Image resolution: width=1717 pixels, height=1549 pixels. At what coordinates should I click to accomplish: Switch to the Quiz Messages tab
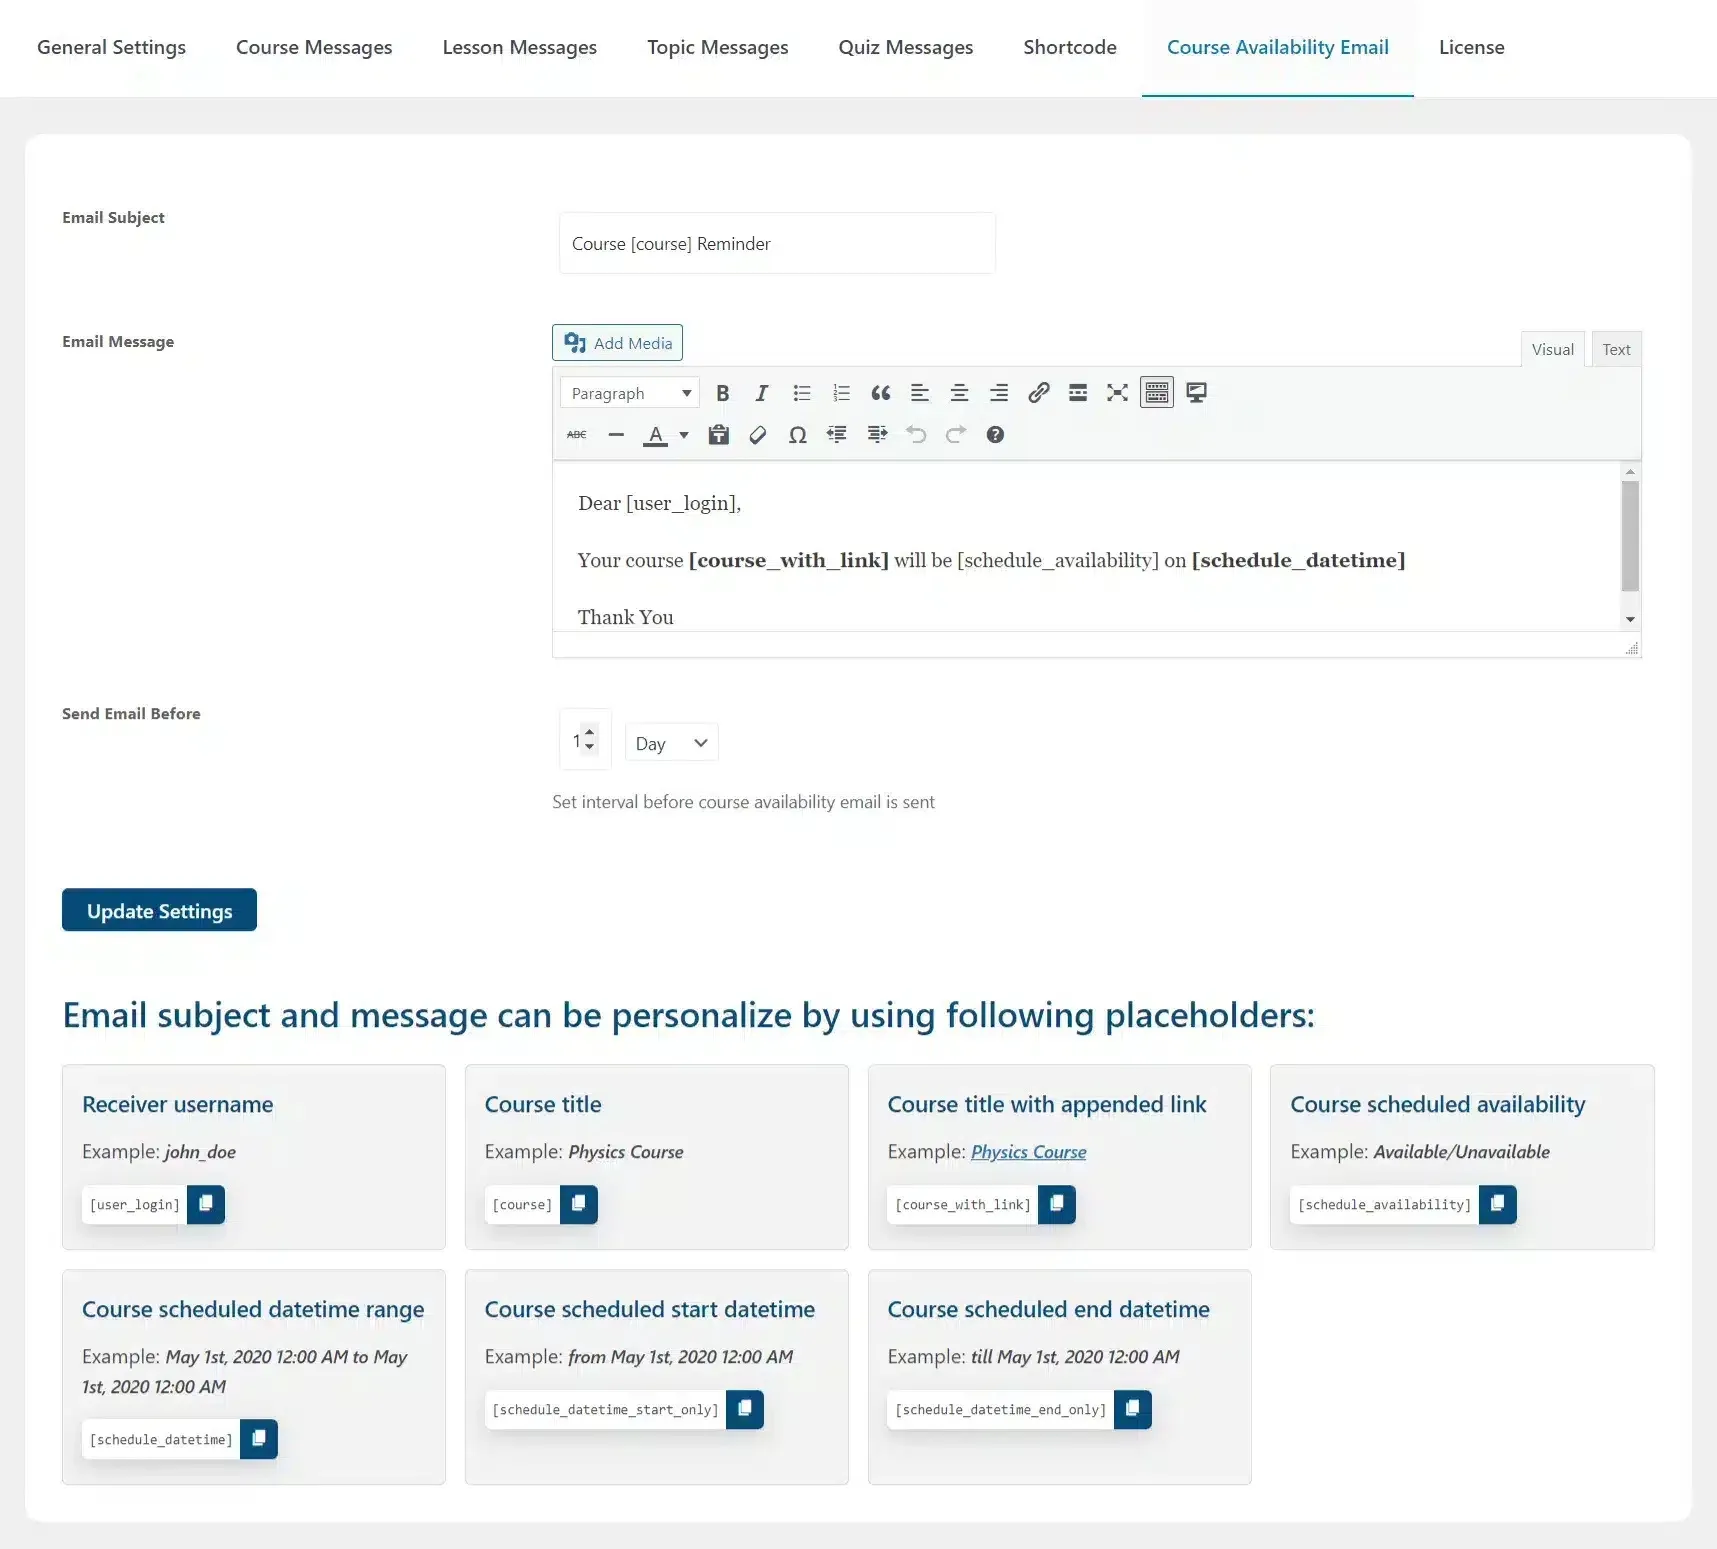coord(905,47)
